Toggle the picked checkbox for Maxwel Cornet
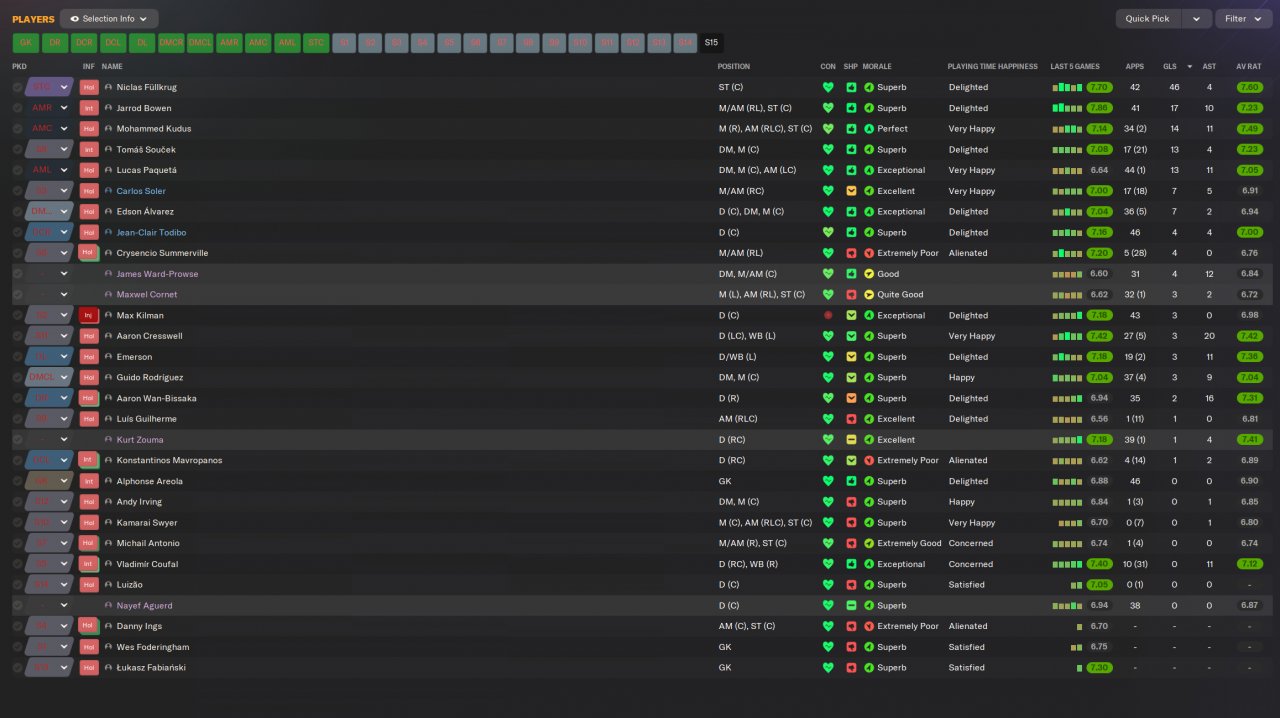The width and height of the screenshot is (1280, 718). [17, 295]
